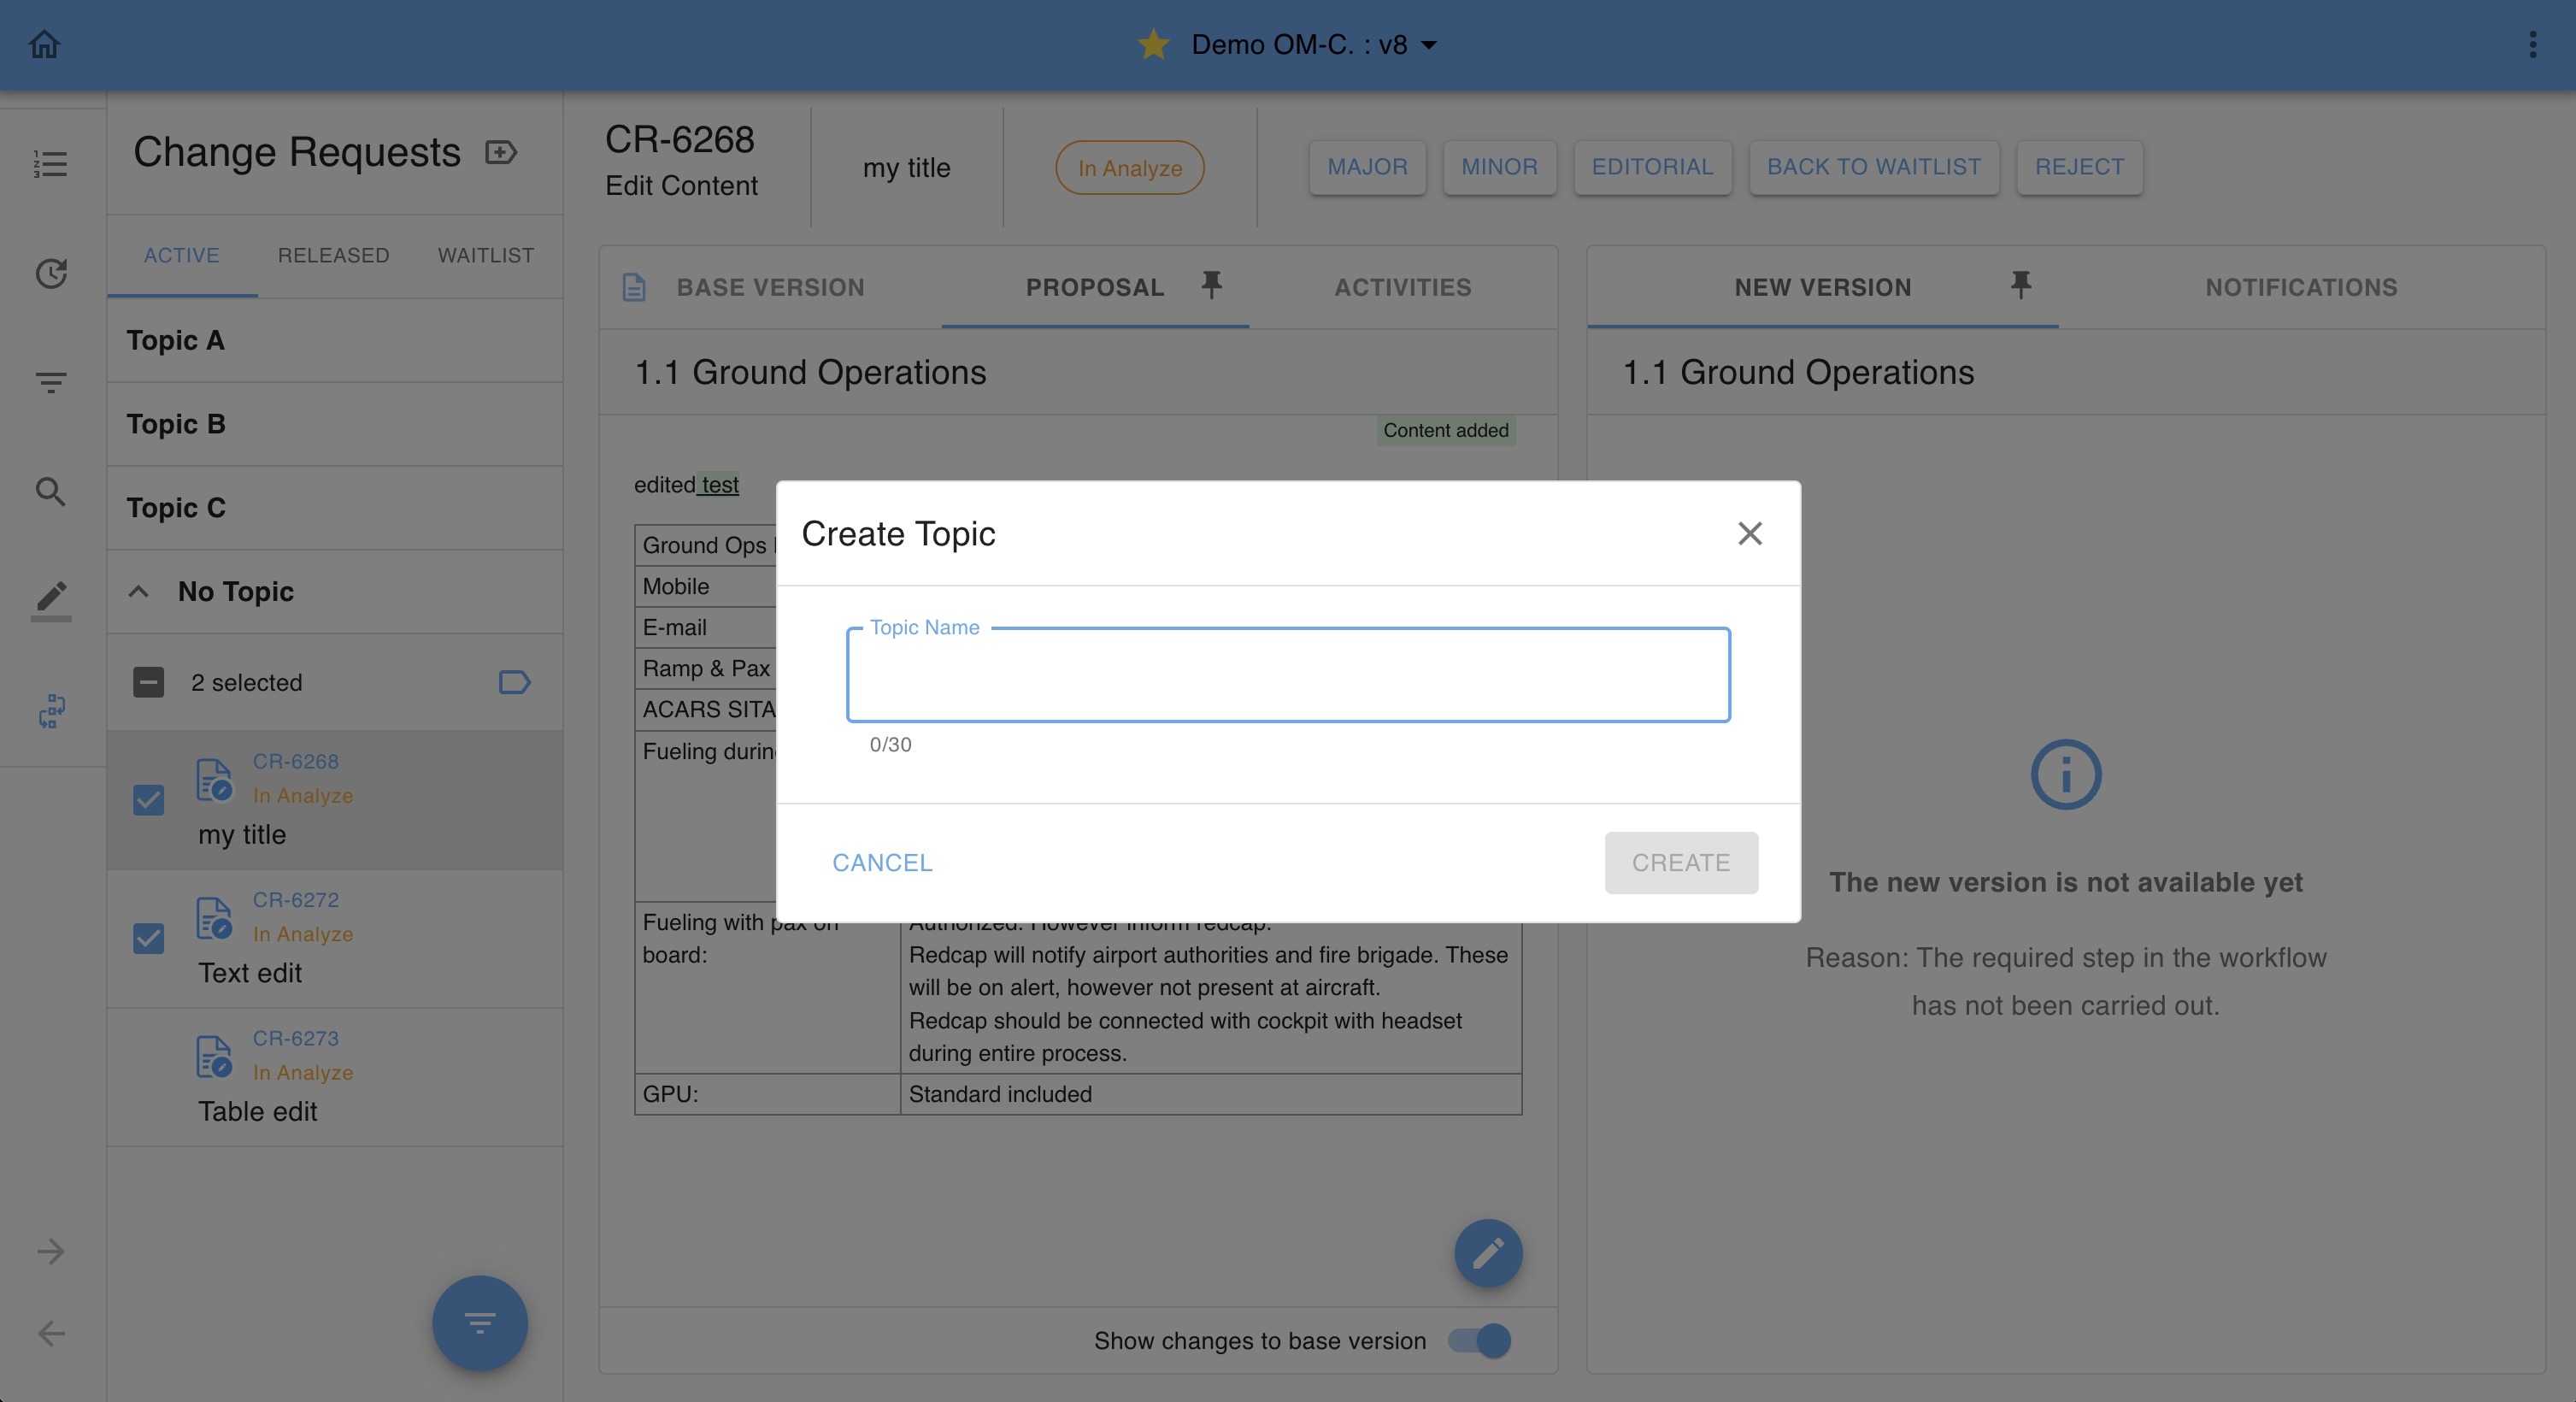Screen dimensions: 2576x1402
Task: Click the label tag icon beside 2 selected
Action: [514, 683]
